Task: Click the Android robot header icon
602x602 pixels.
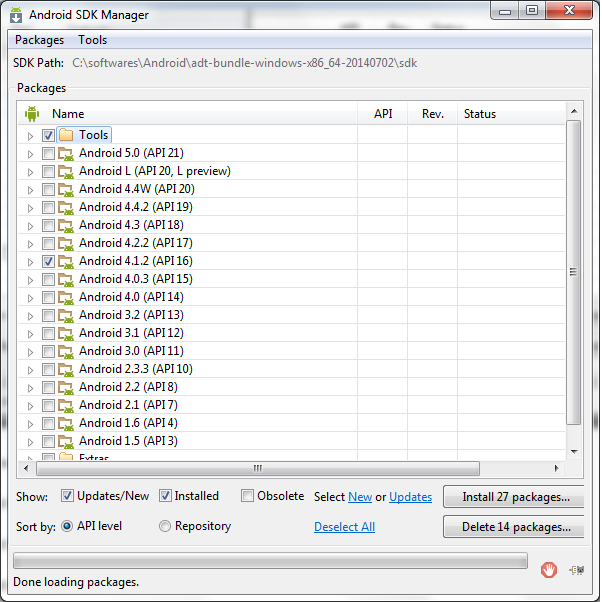Action: point(32,114)
